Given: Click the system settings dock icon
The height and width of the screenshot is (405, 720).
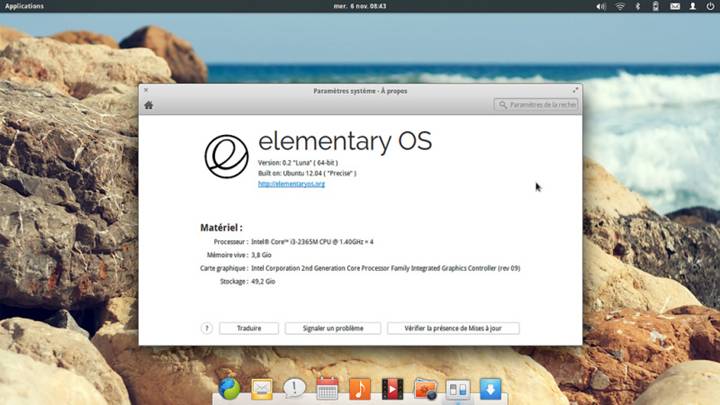Looking at the screenshot, I should (458, 389).
